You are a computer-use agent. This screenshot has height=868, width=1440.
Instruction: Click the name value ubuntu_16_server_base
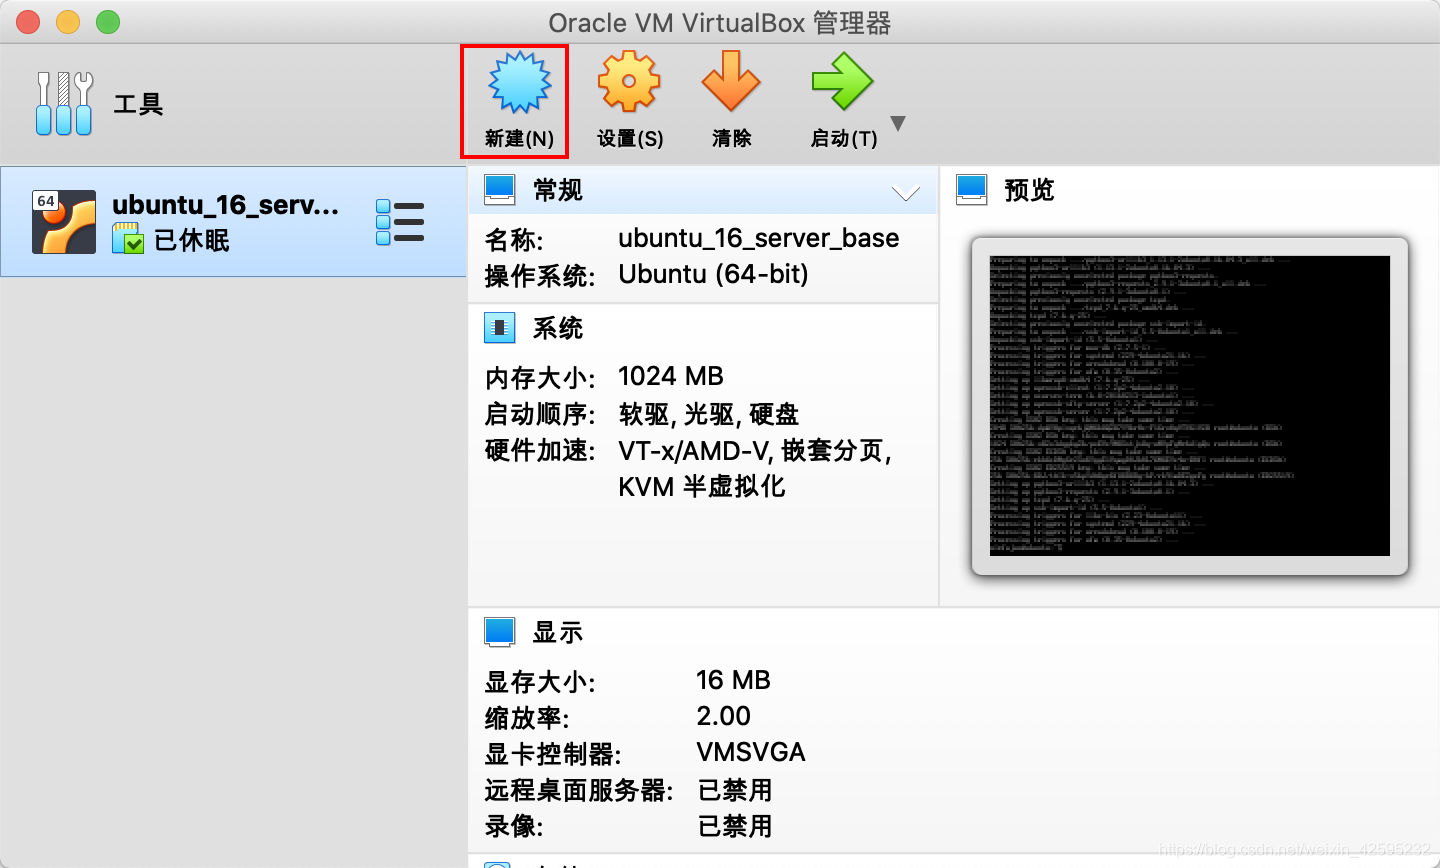click(x=758, y=238)
